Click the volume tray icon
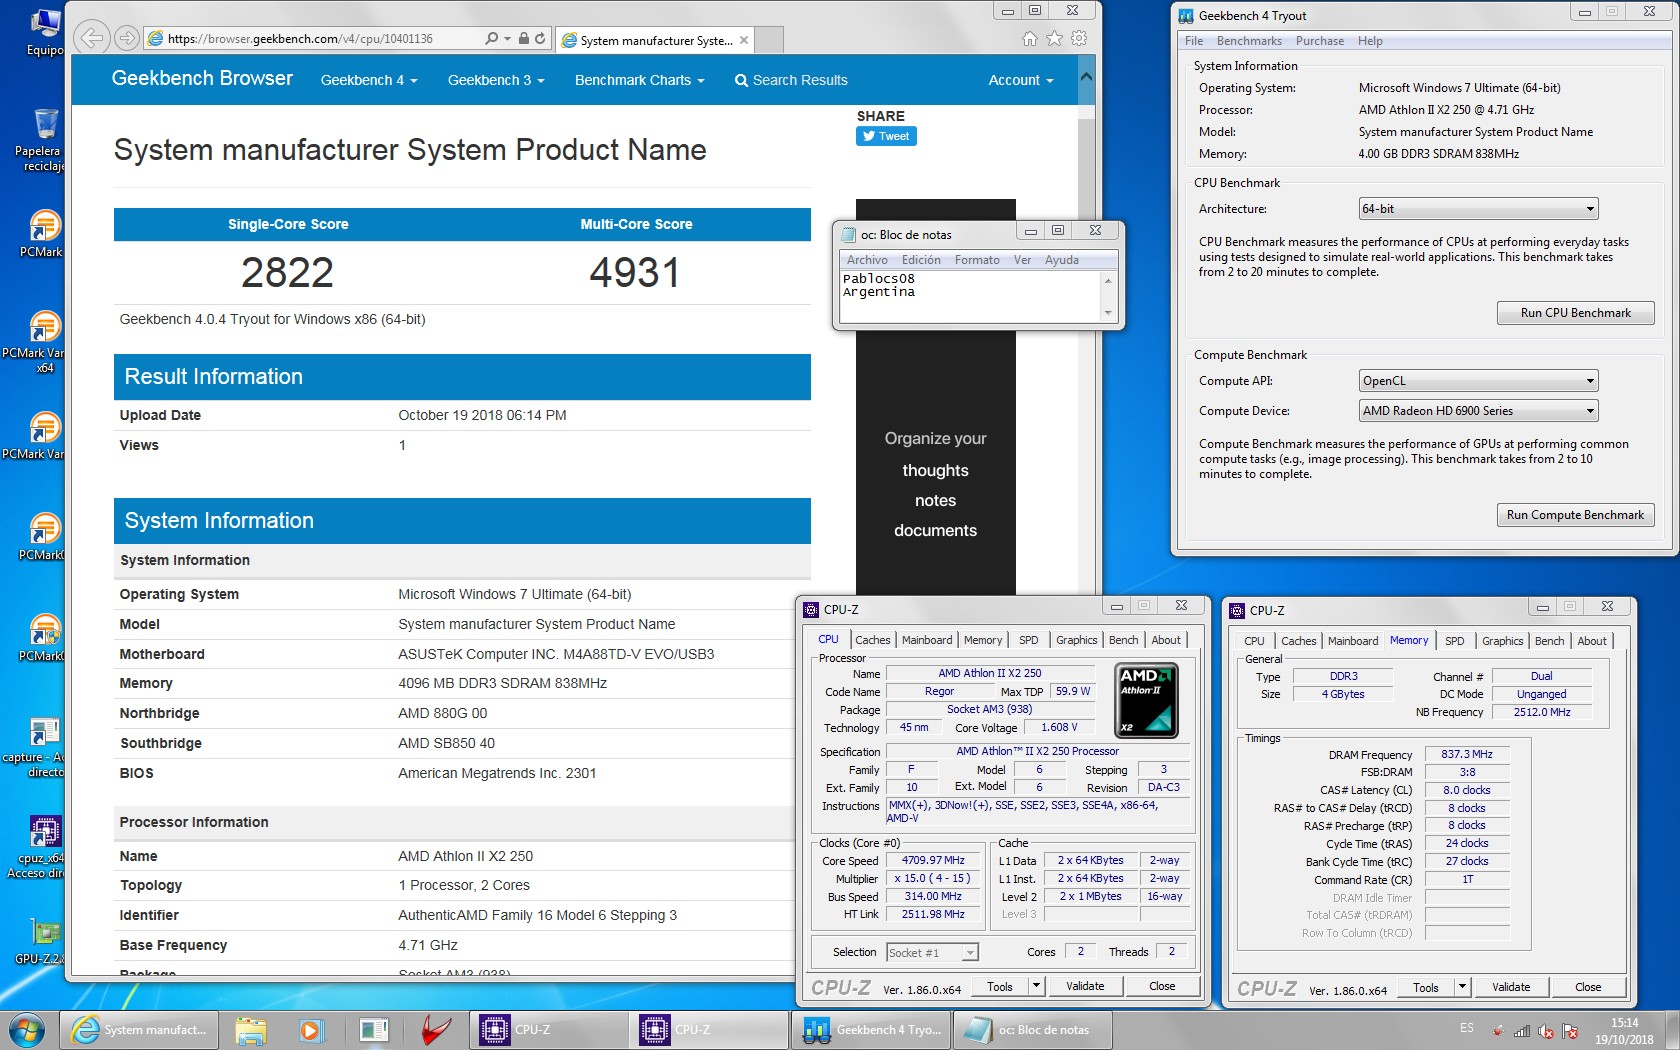Image resolution: width=1680 pixels, height=1050 pixels. (x=1546, y=1030)
